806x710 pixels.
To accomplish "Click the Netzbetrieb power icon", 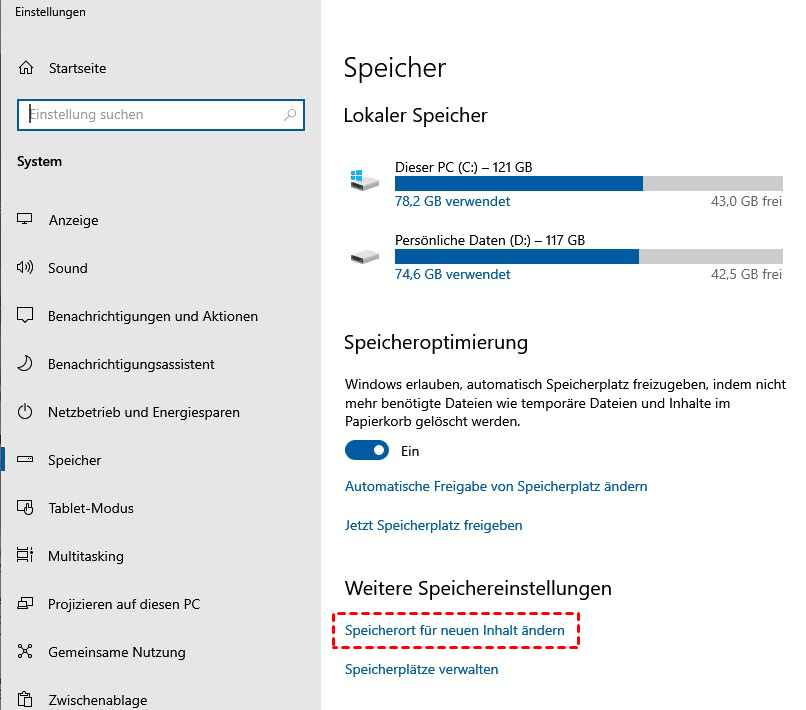I will point(25,412).
